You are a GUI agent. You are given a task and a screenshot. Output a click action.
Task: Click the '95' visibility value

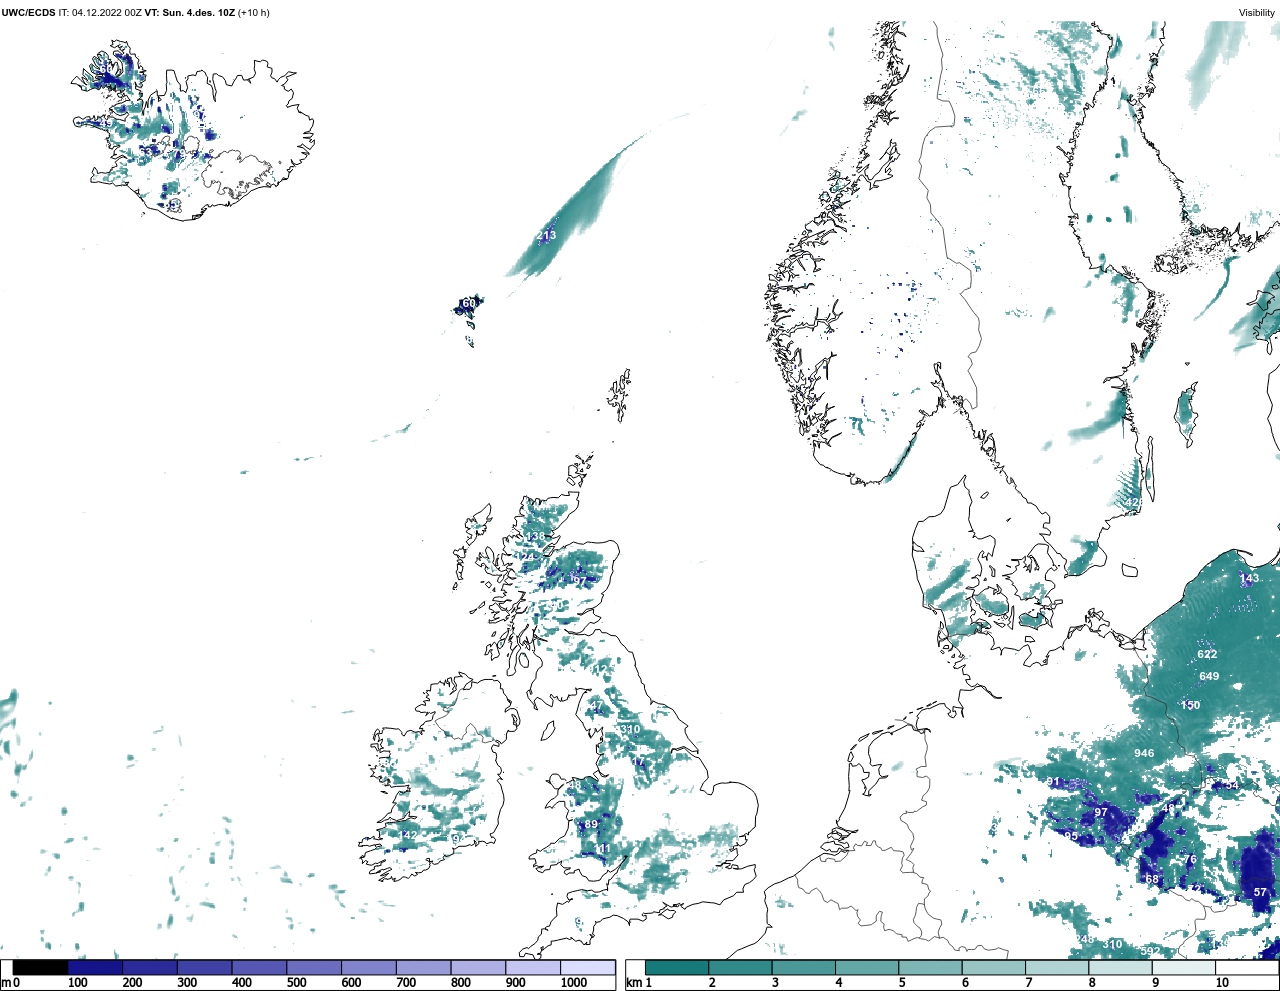[1071, 835]
